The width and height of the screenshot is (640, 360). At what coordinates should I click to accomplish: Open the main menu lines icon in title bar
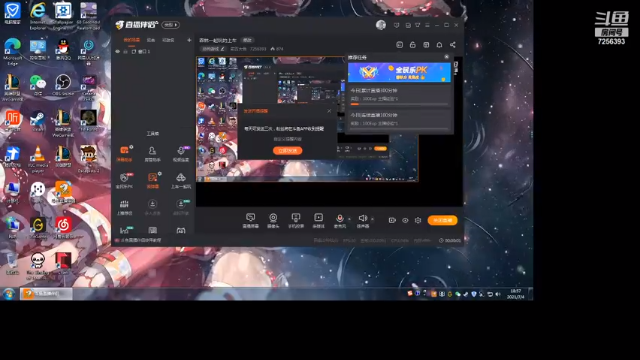tap(427, 25)
